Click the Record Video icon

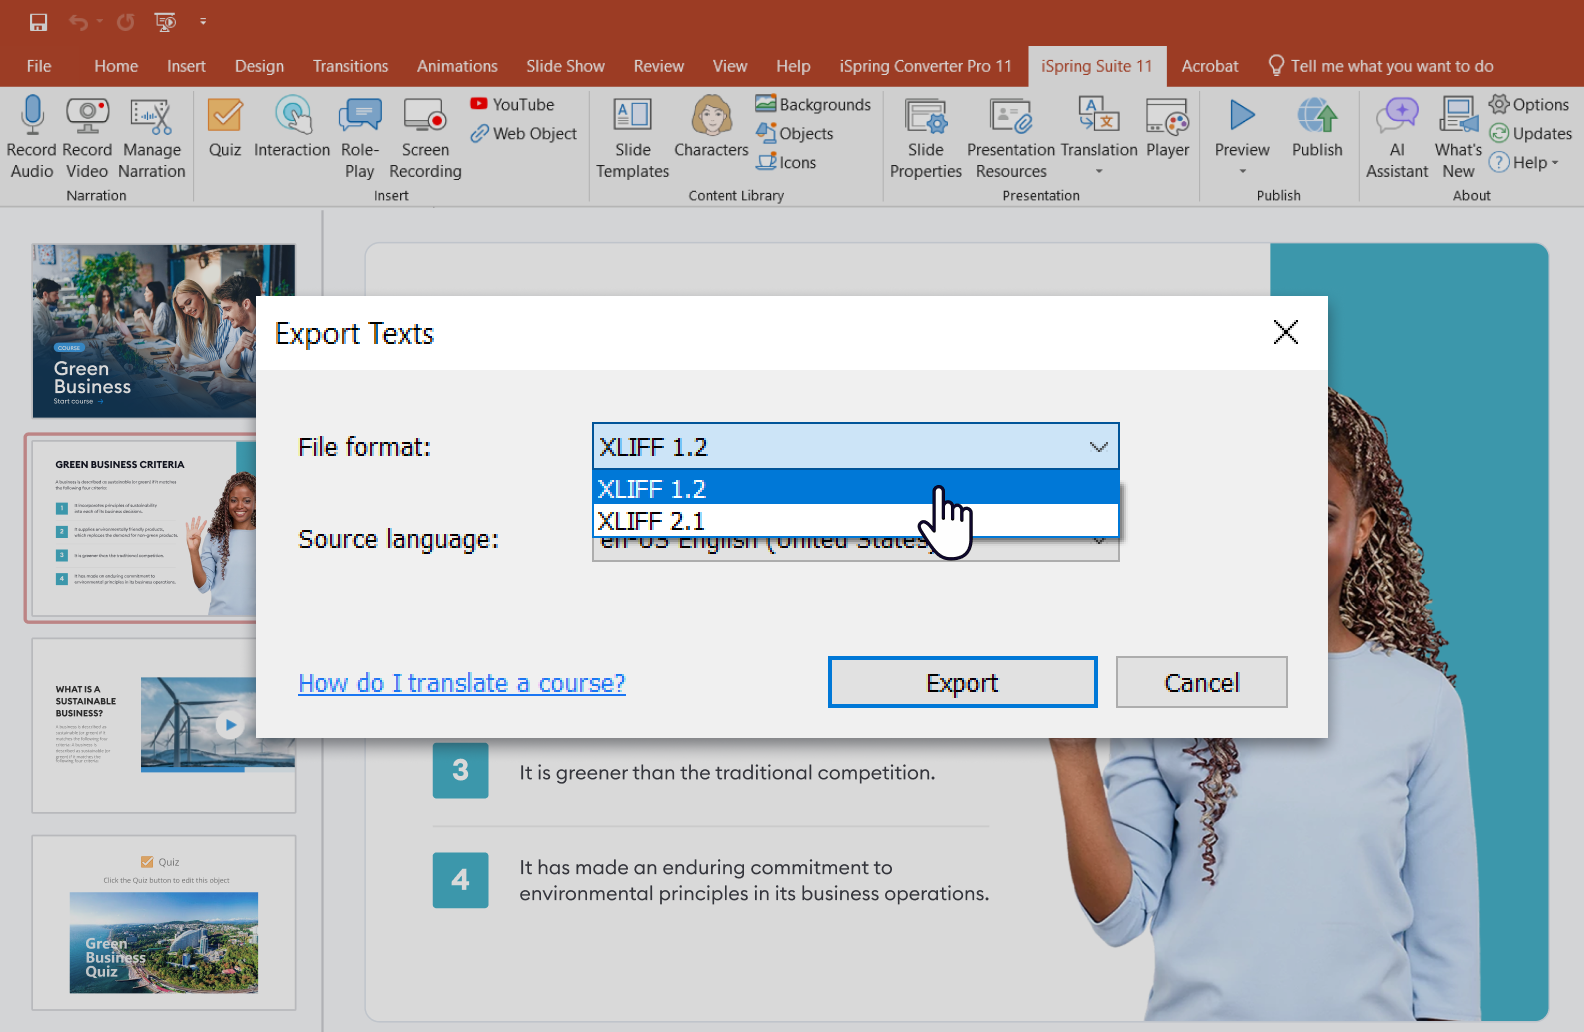coord(87,136)
